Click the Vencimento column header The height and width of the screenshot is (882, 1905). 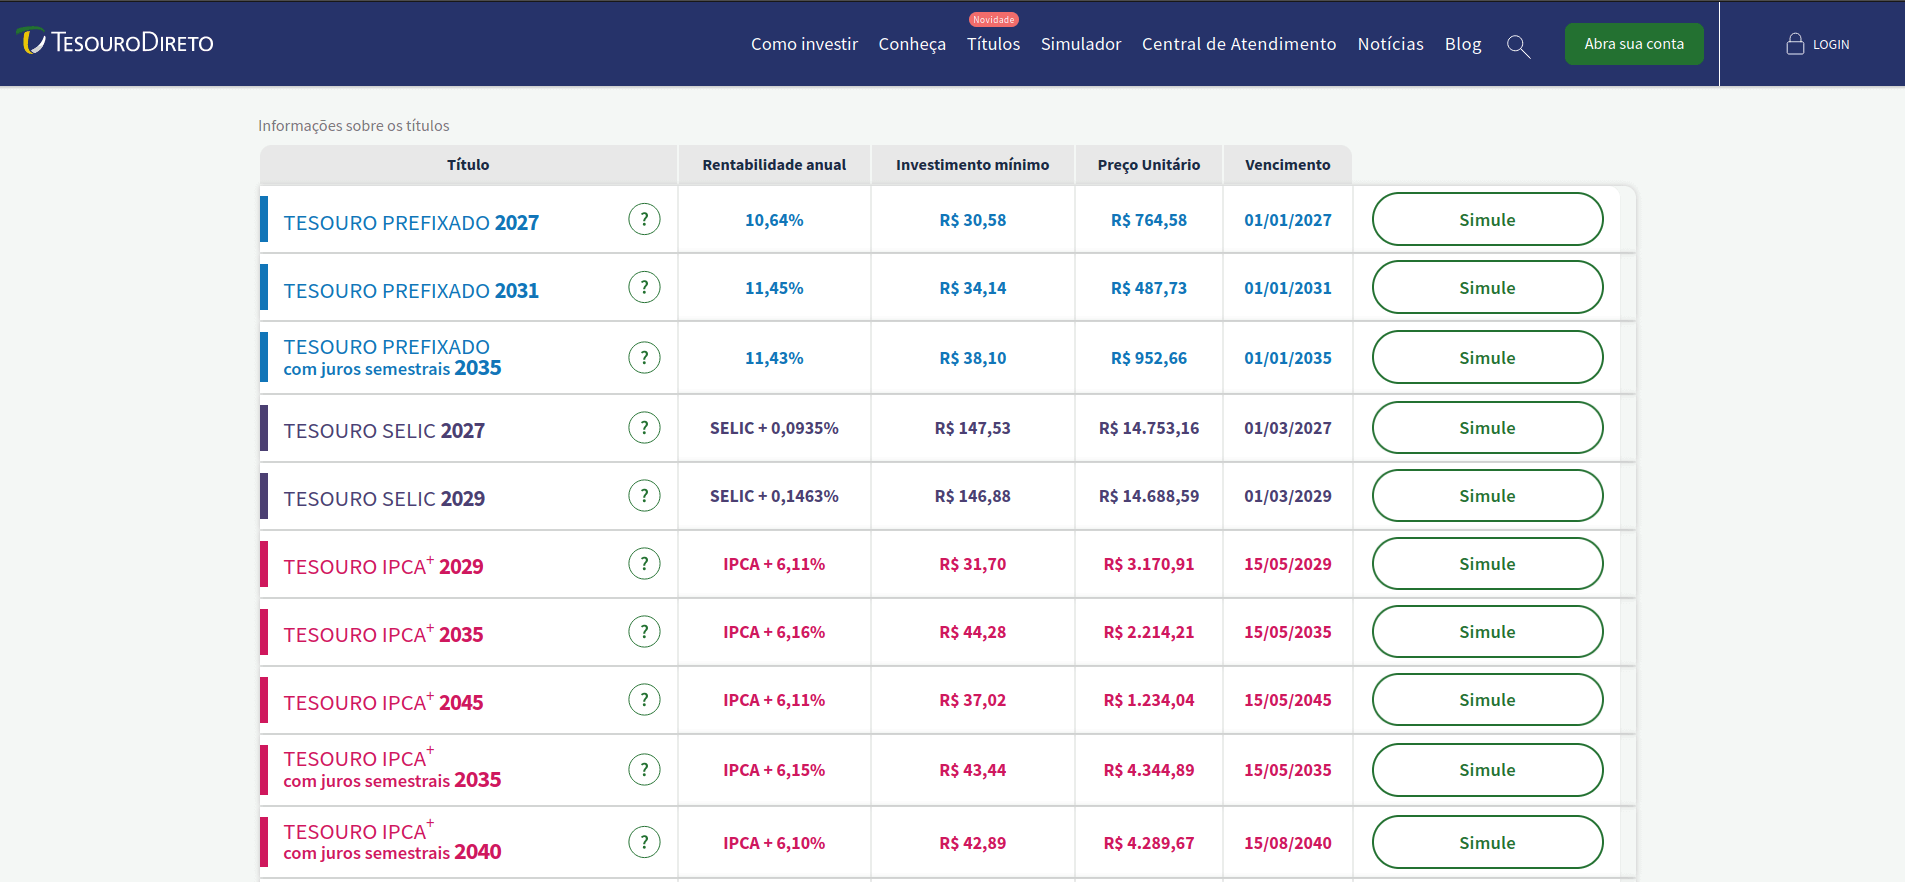click(x=1288, y=165)
